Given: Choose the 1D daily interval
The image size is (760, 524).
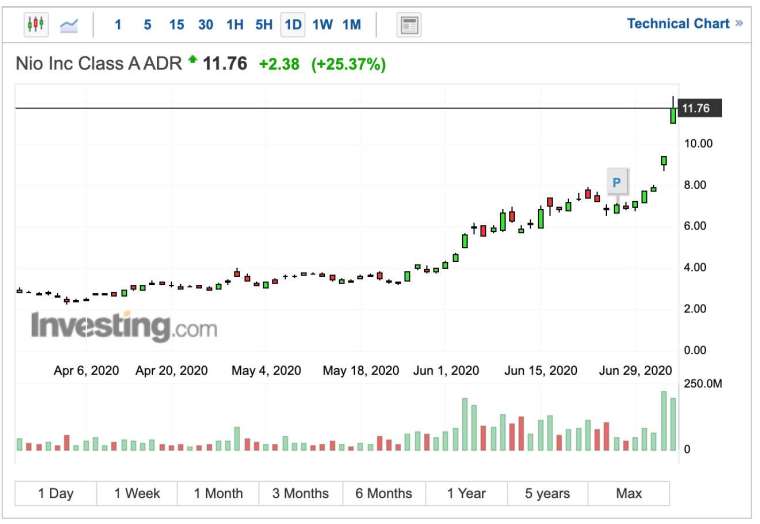Looking at the screenshot, I should 293,25.
